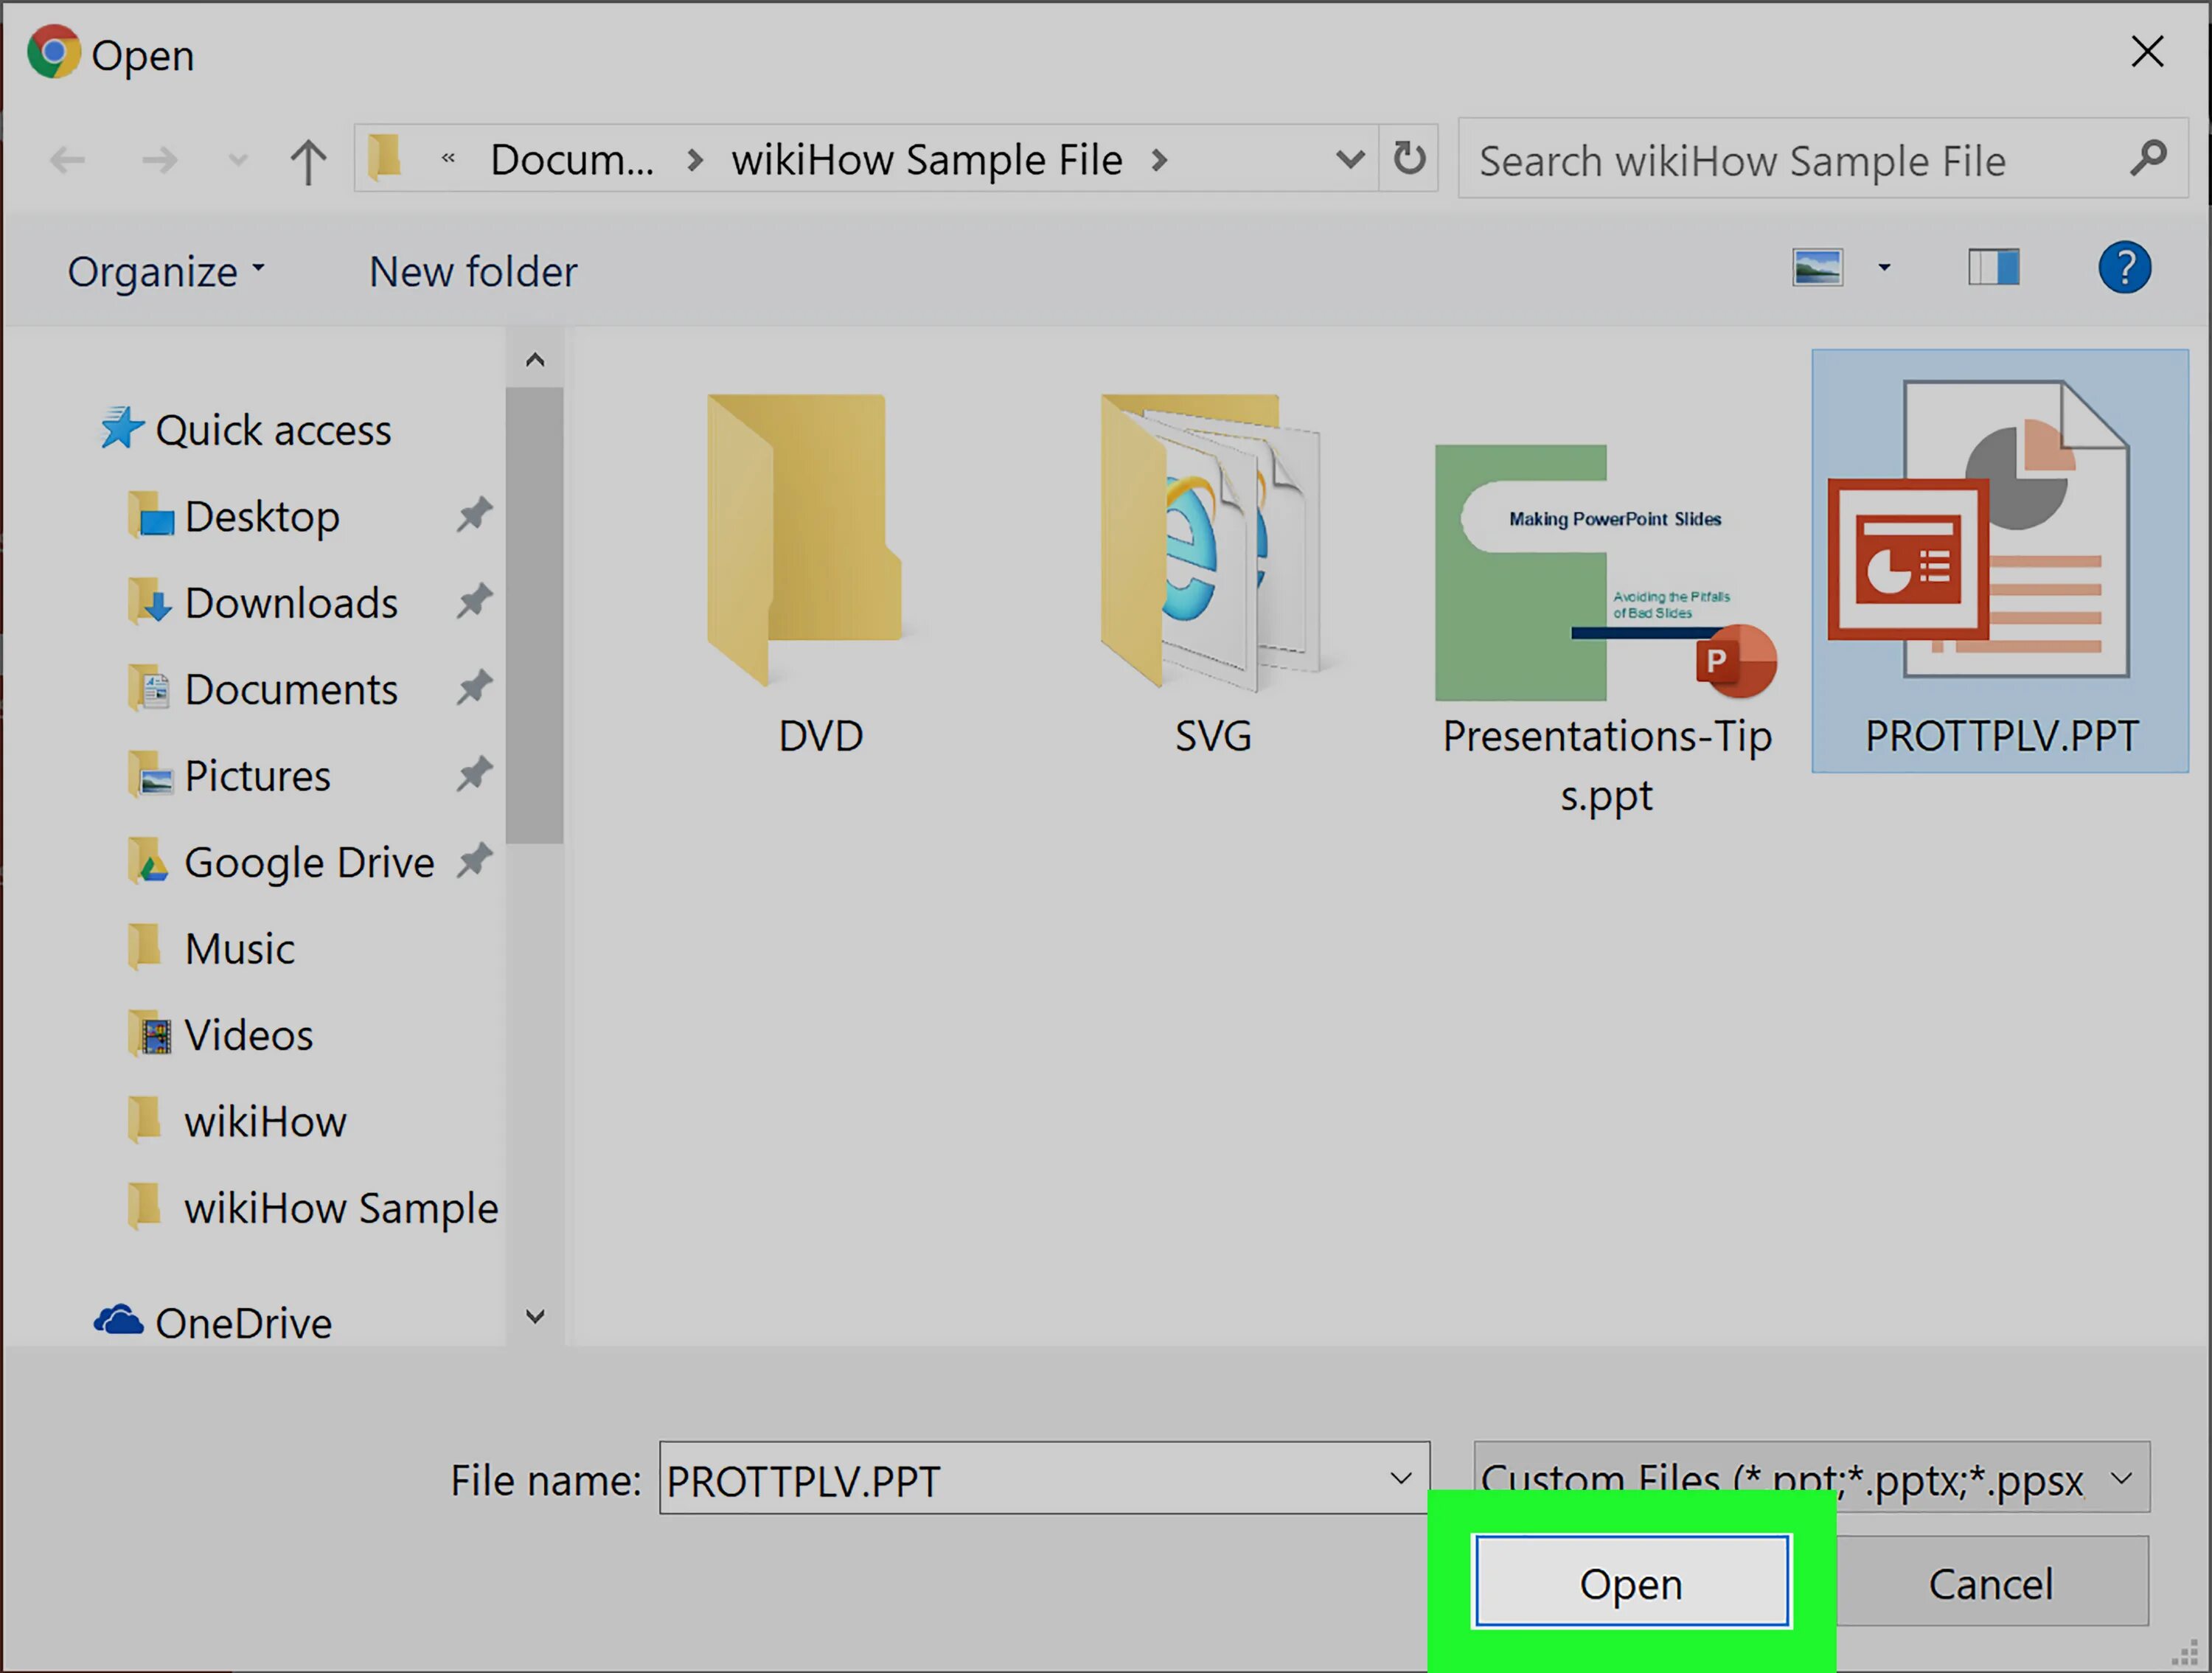Open wikiHow Sample in navigation pane
2212x1673 pixels.
[x=341, y=1208]
